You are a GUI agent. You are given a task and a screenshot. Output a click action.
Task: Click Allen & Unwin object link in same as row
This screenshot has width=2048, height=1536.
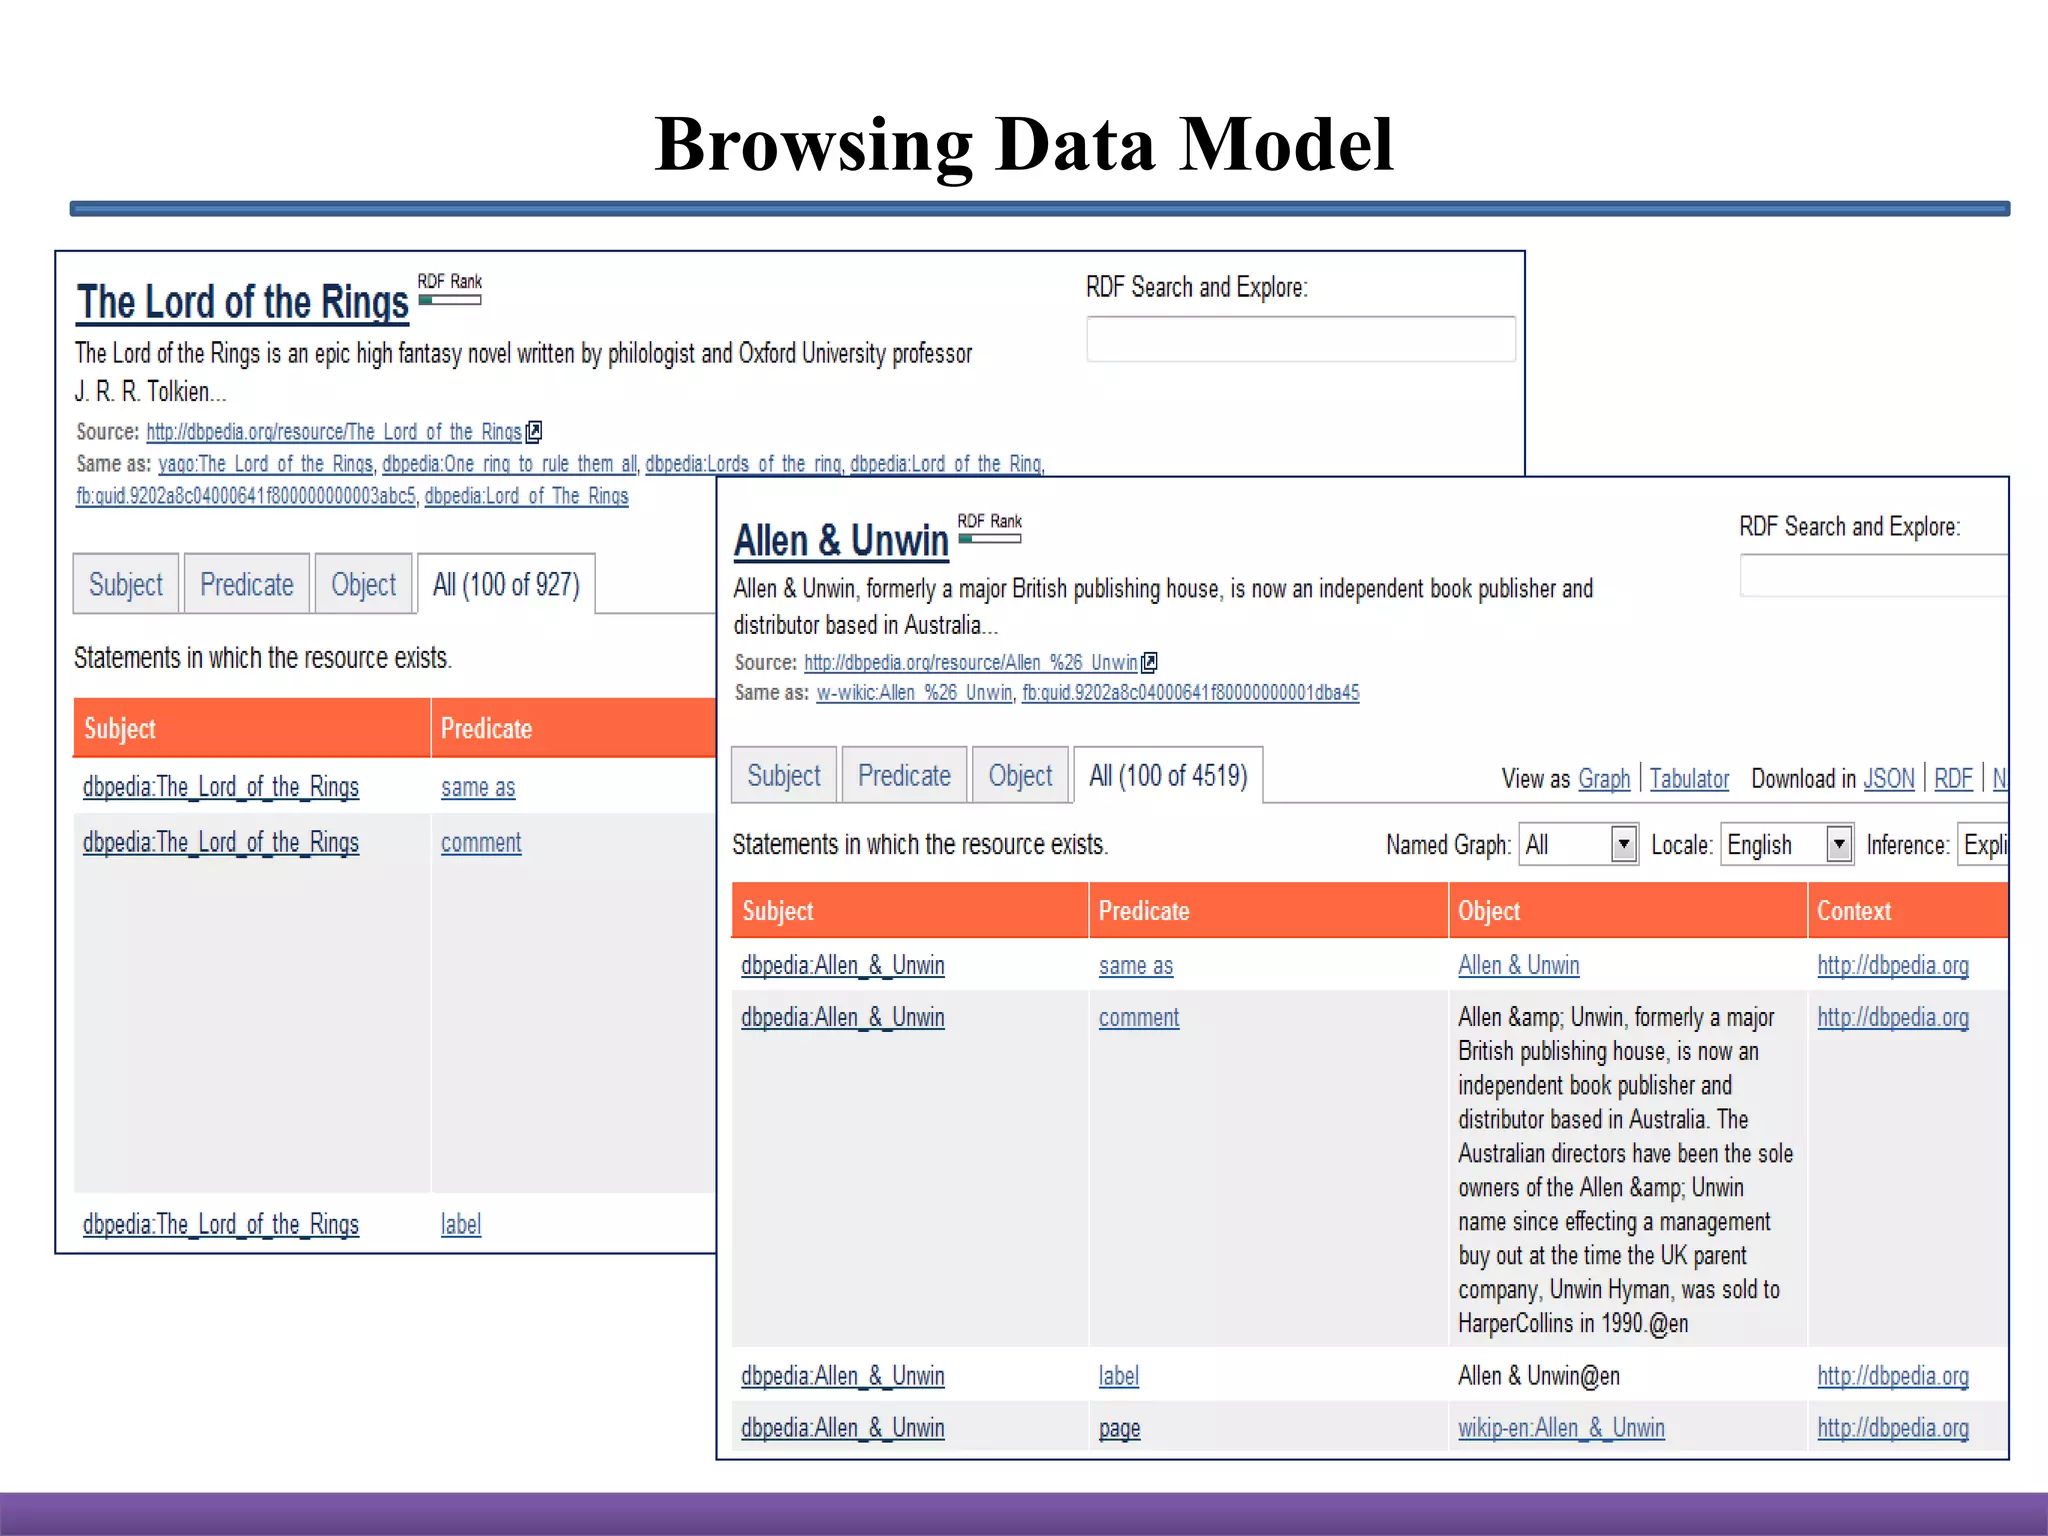1519,965
